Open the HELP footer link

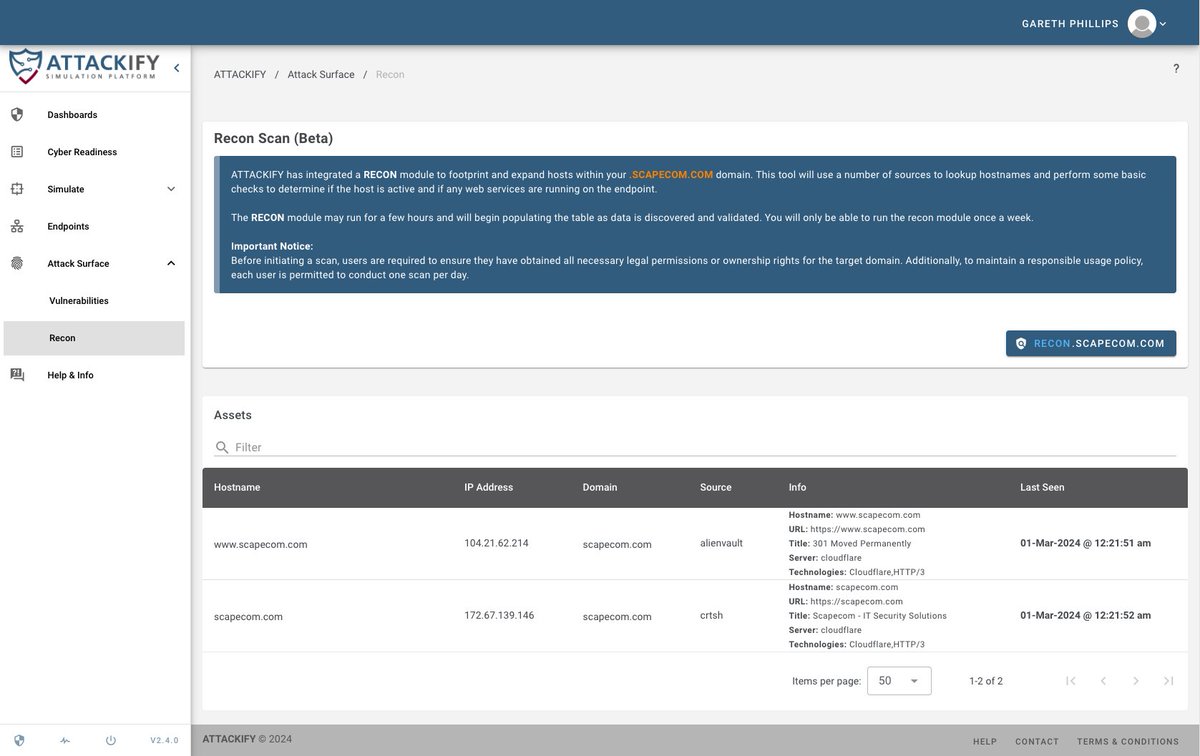(985, 742)
